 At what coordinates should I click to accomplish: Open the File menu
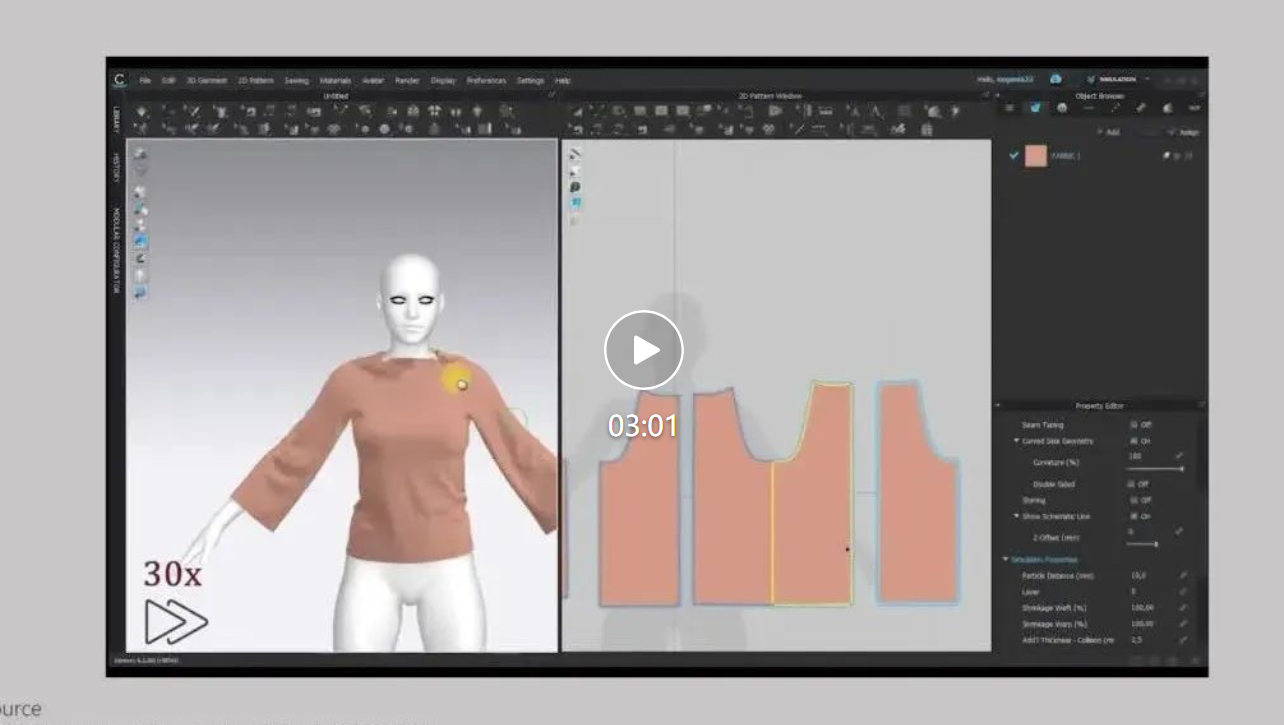point(146,80)
